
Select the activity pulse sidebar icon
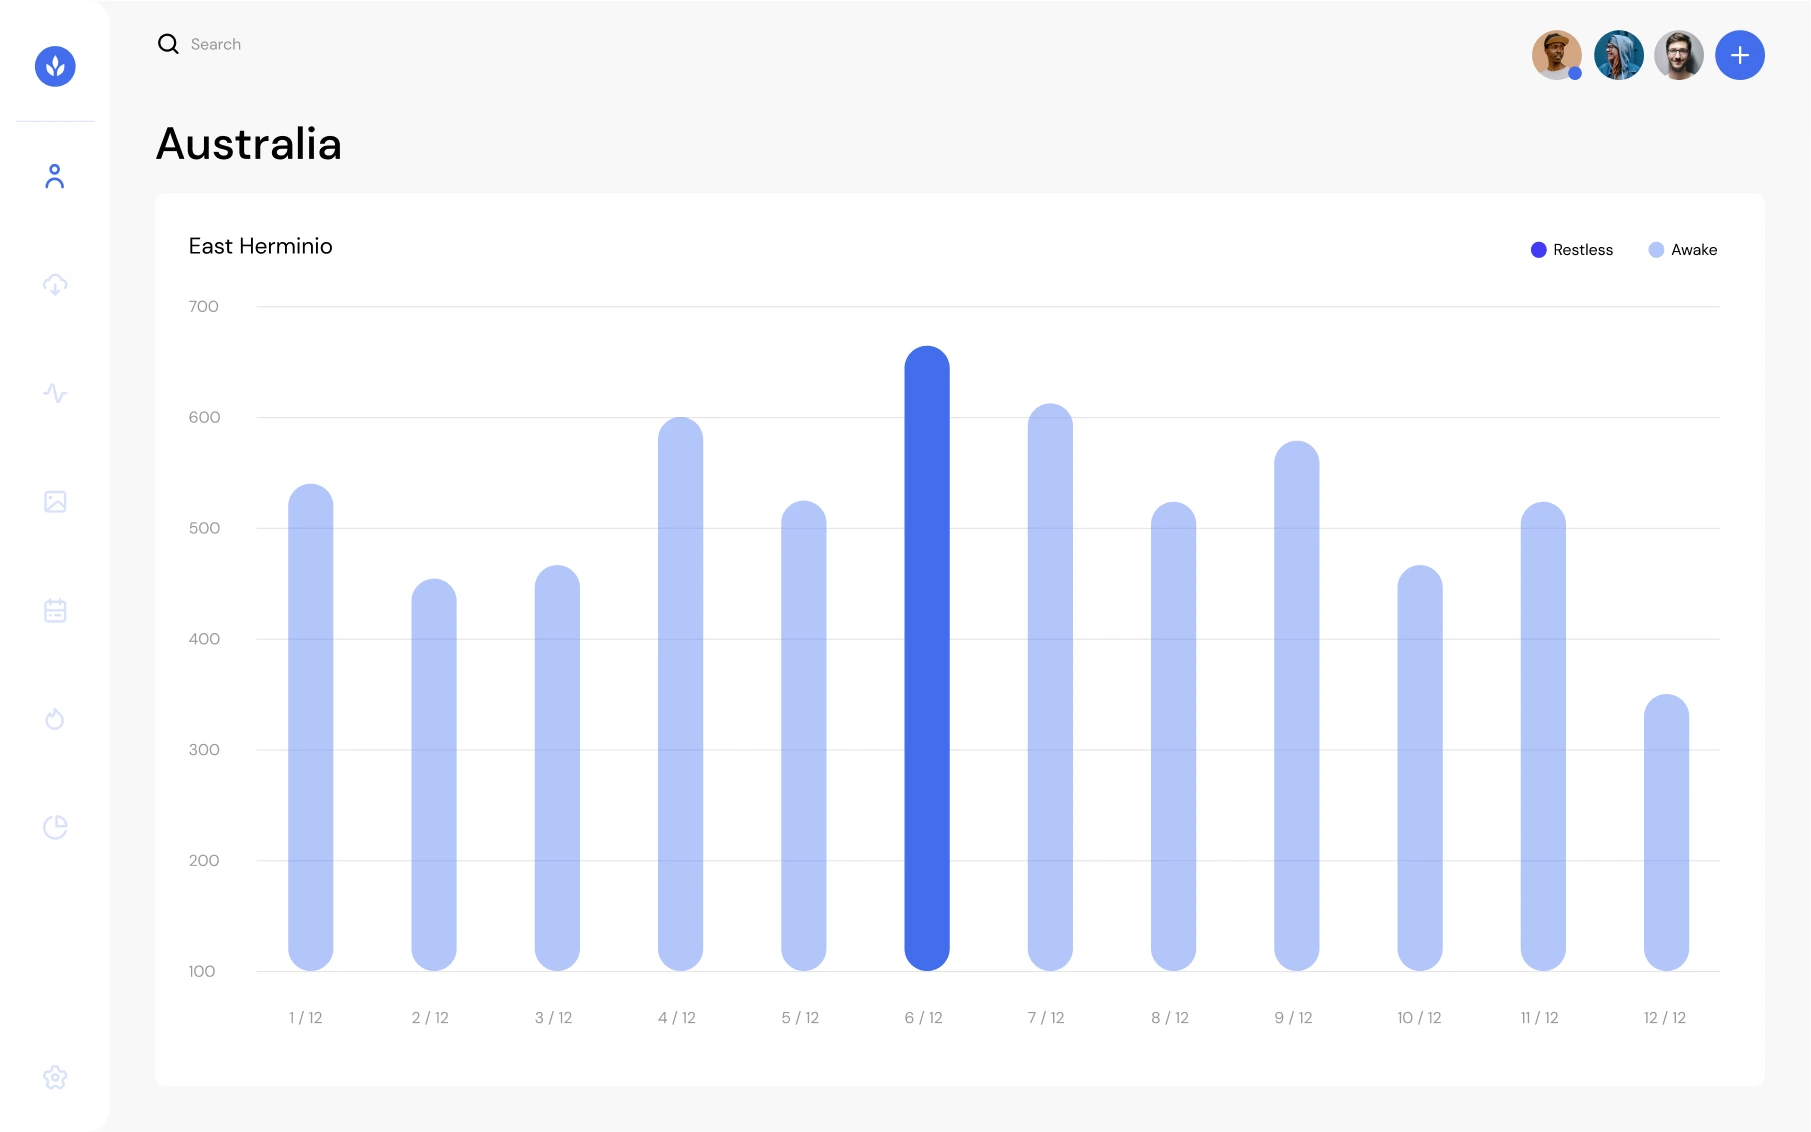(55, 393)
